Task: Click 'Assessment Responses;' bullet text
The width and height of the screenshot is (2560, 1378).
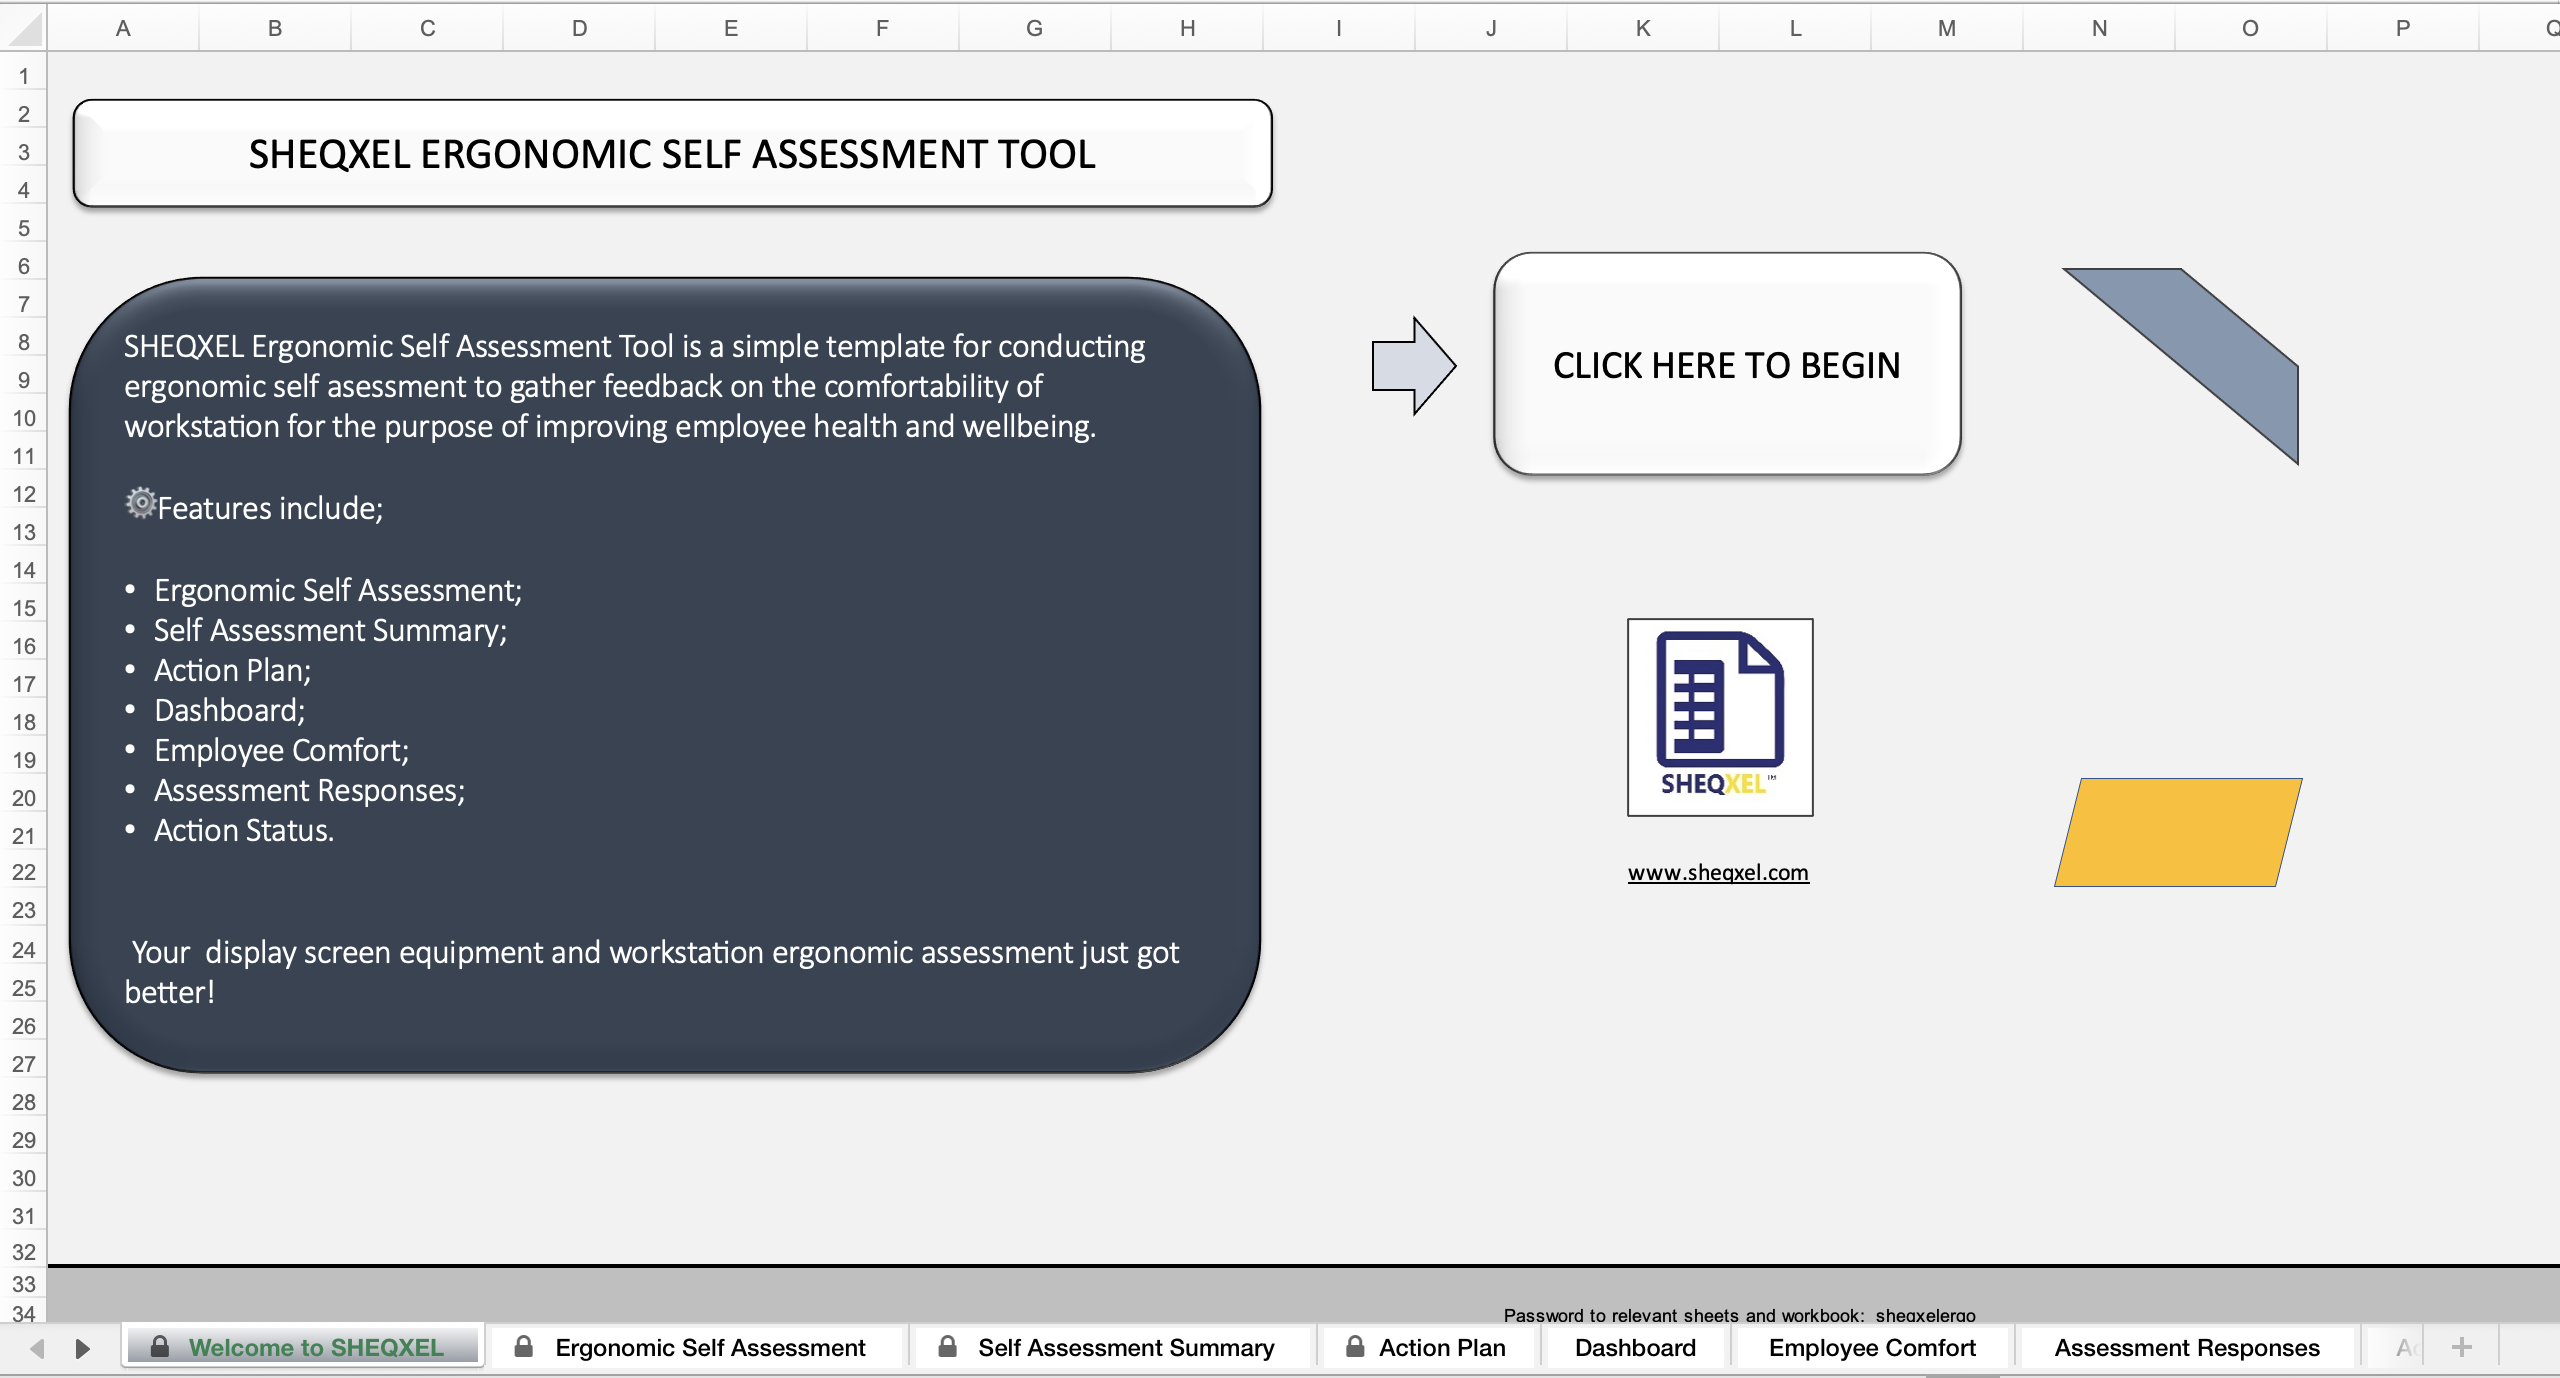Action: [x=309, y=790]
